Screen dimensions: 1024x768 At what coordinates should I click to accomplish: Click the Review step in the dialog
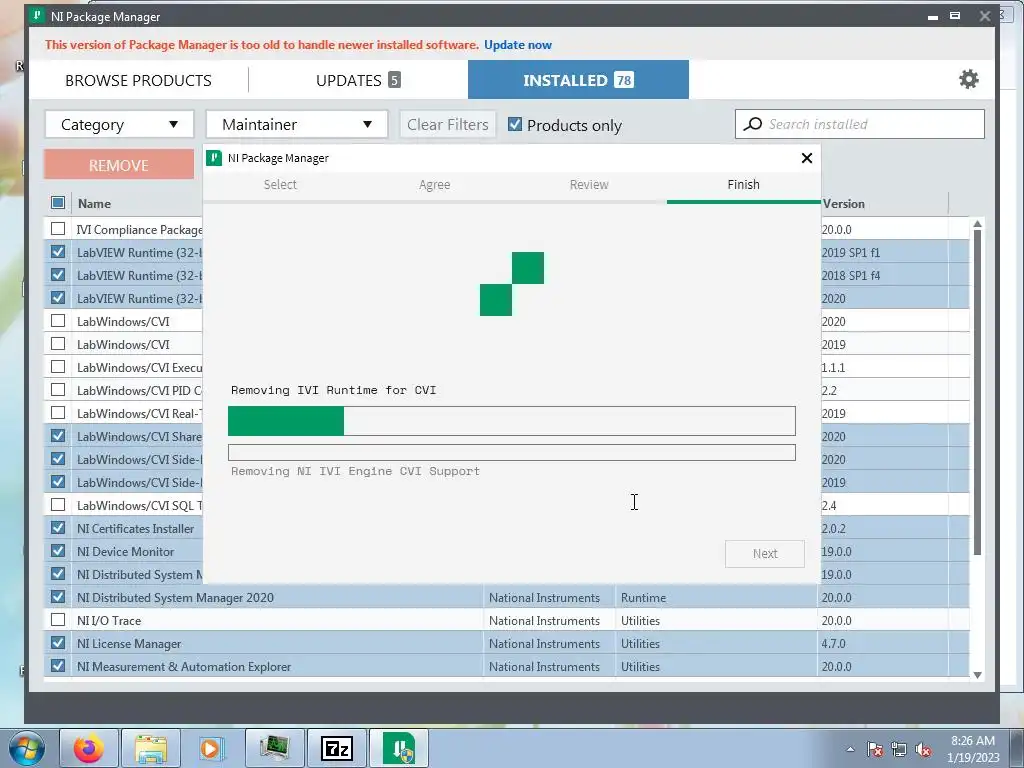click(x=589, y=185)
